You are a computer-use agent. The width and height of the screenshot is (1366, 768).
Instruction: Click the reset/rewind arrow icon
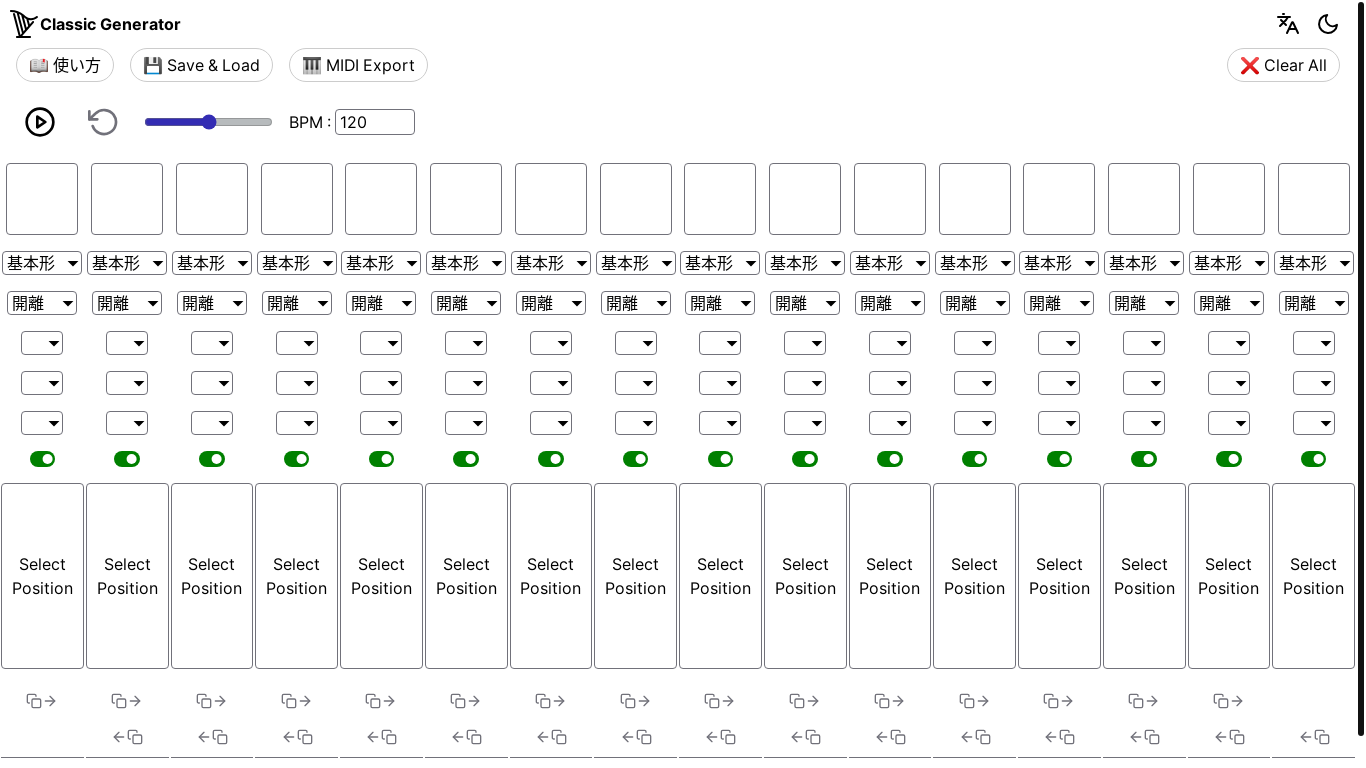click(103, 122)
